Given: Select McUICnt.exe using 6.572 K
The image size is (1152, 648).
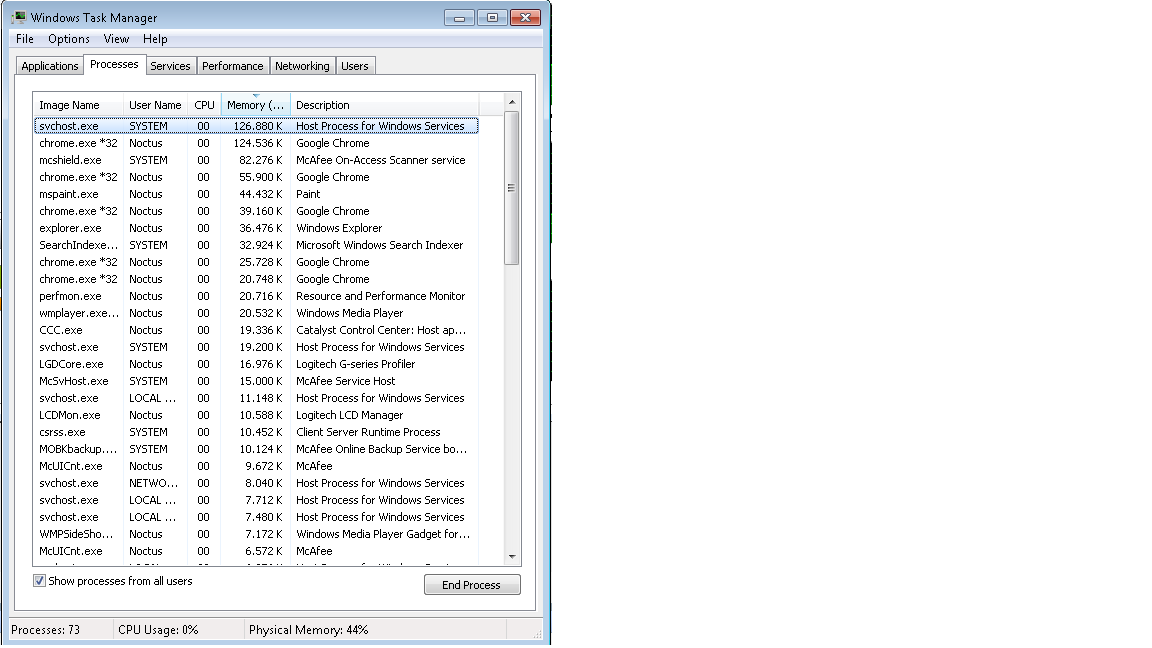Looking at the screenshot, I should click(256, 551).
